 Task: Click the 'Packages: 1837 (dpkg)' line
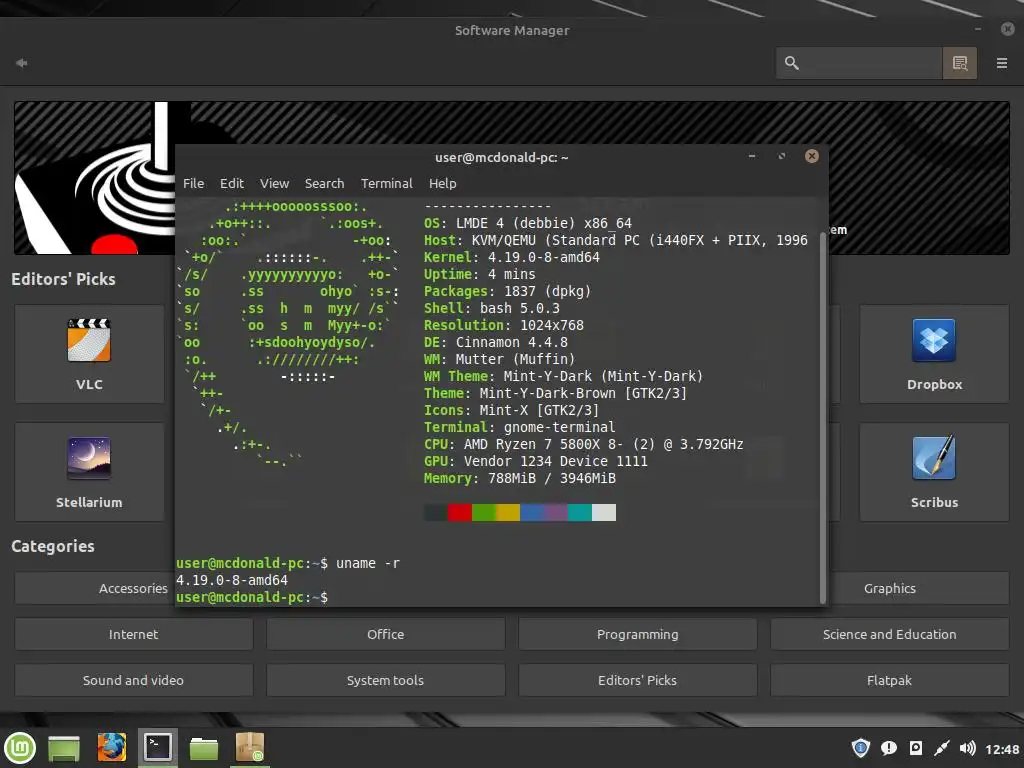pyautogui.click(x=507, y=291)
